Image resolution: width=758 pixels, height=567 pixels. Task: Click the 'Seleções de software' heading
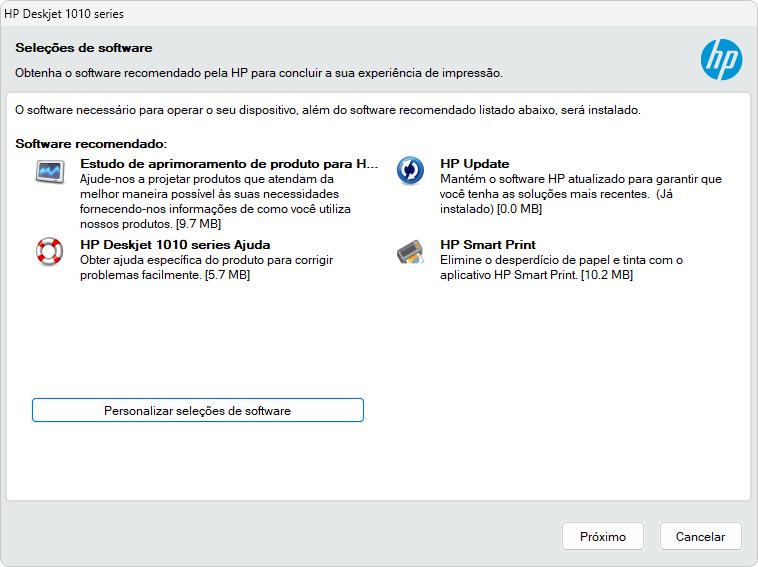click(x=83, y=48)
